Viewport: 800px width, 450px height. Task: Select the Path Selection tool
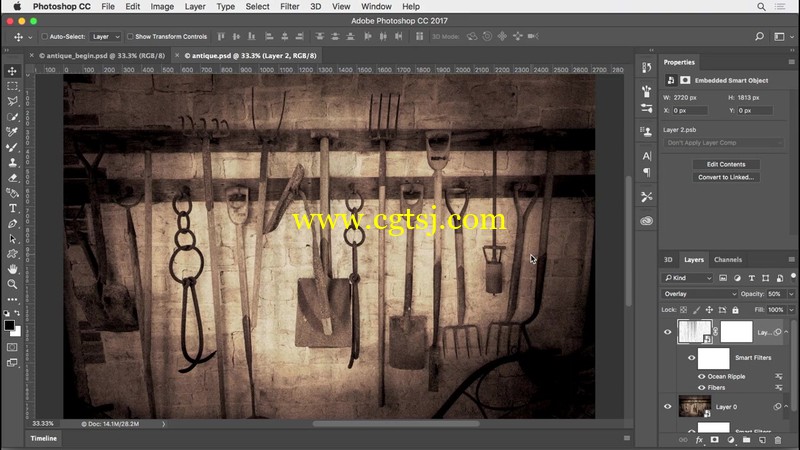click(12, 239)
